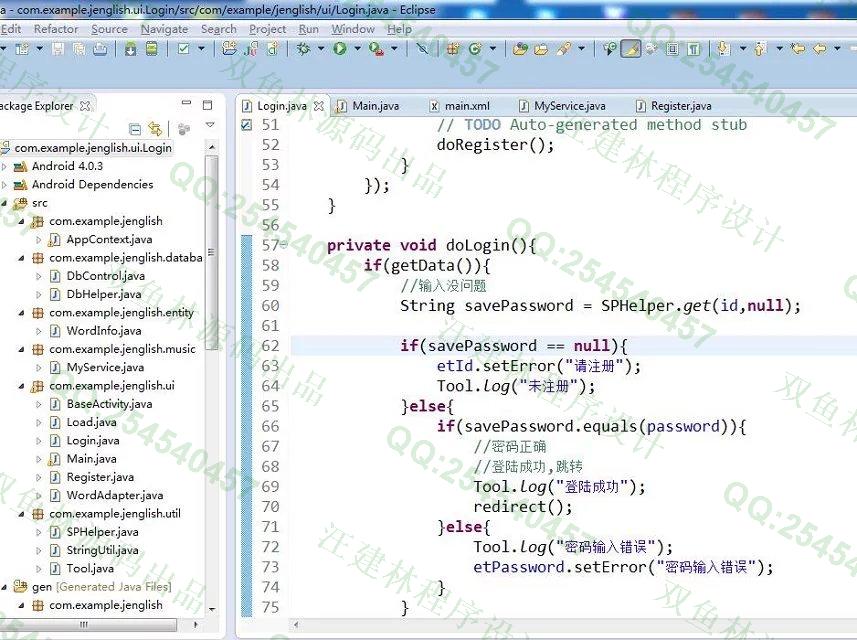Click the New Java Class icon

(x=474, y=49)
